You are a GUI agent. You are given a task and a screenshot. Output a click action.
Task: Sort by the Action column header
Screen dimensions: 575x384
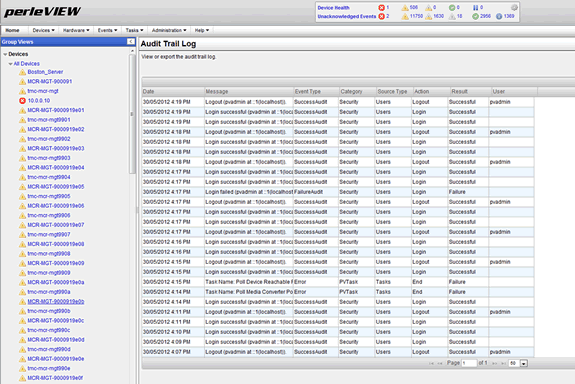tap(431, 92)
